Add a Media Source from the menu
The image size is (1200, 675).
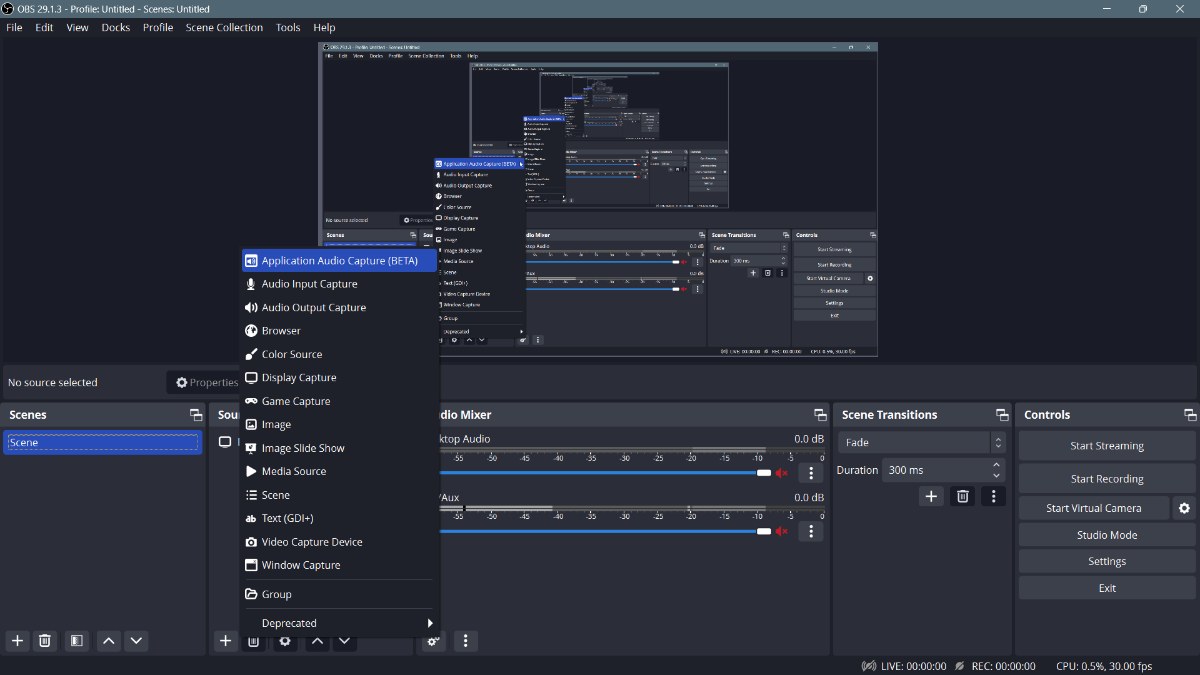click(340, 471)
